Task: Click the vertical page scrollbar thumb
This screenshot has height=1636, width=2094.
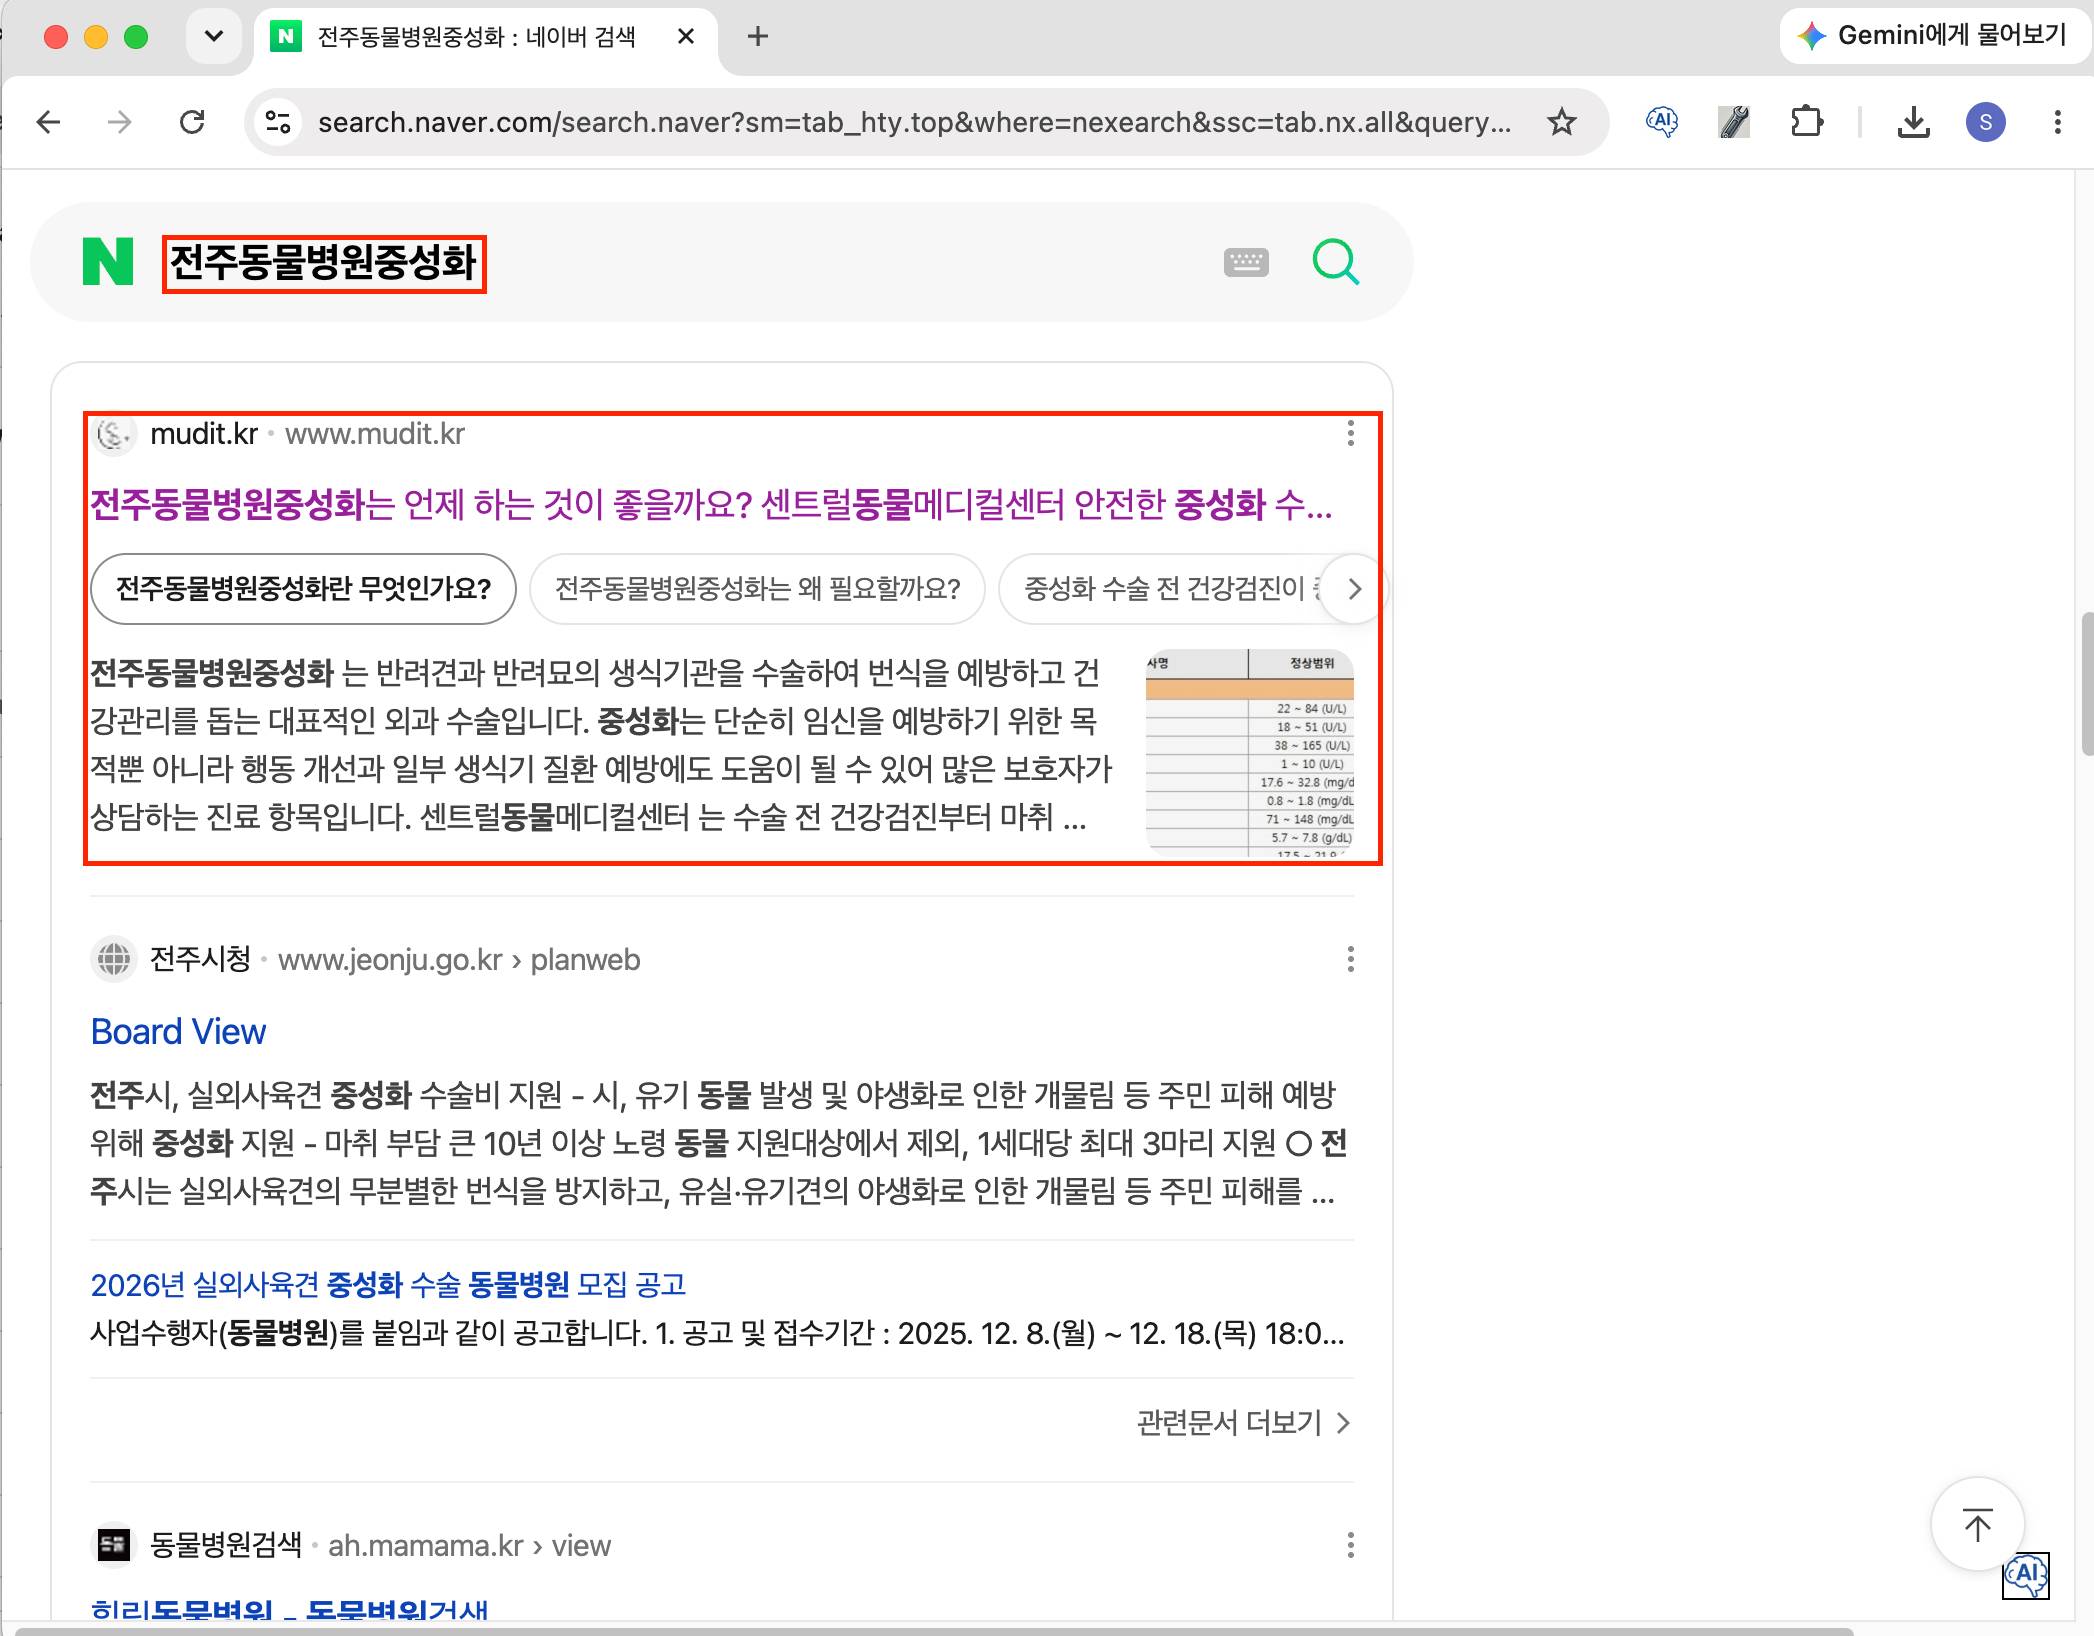Action: pos(2087,685)
